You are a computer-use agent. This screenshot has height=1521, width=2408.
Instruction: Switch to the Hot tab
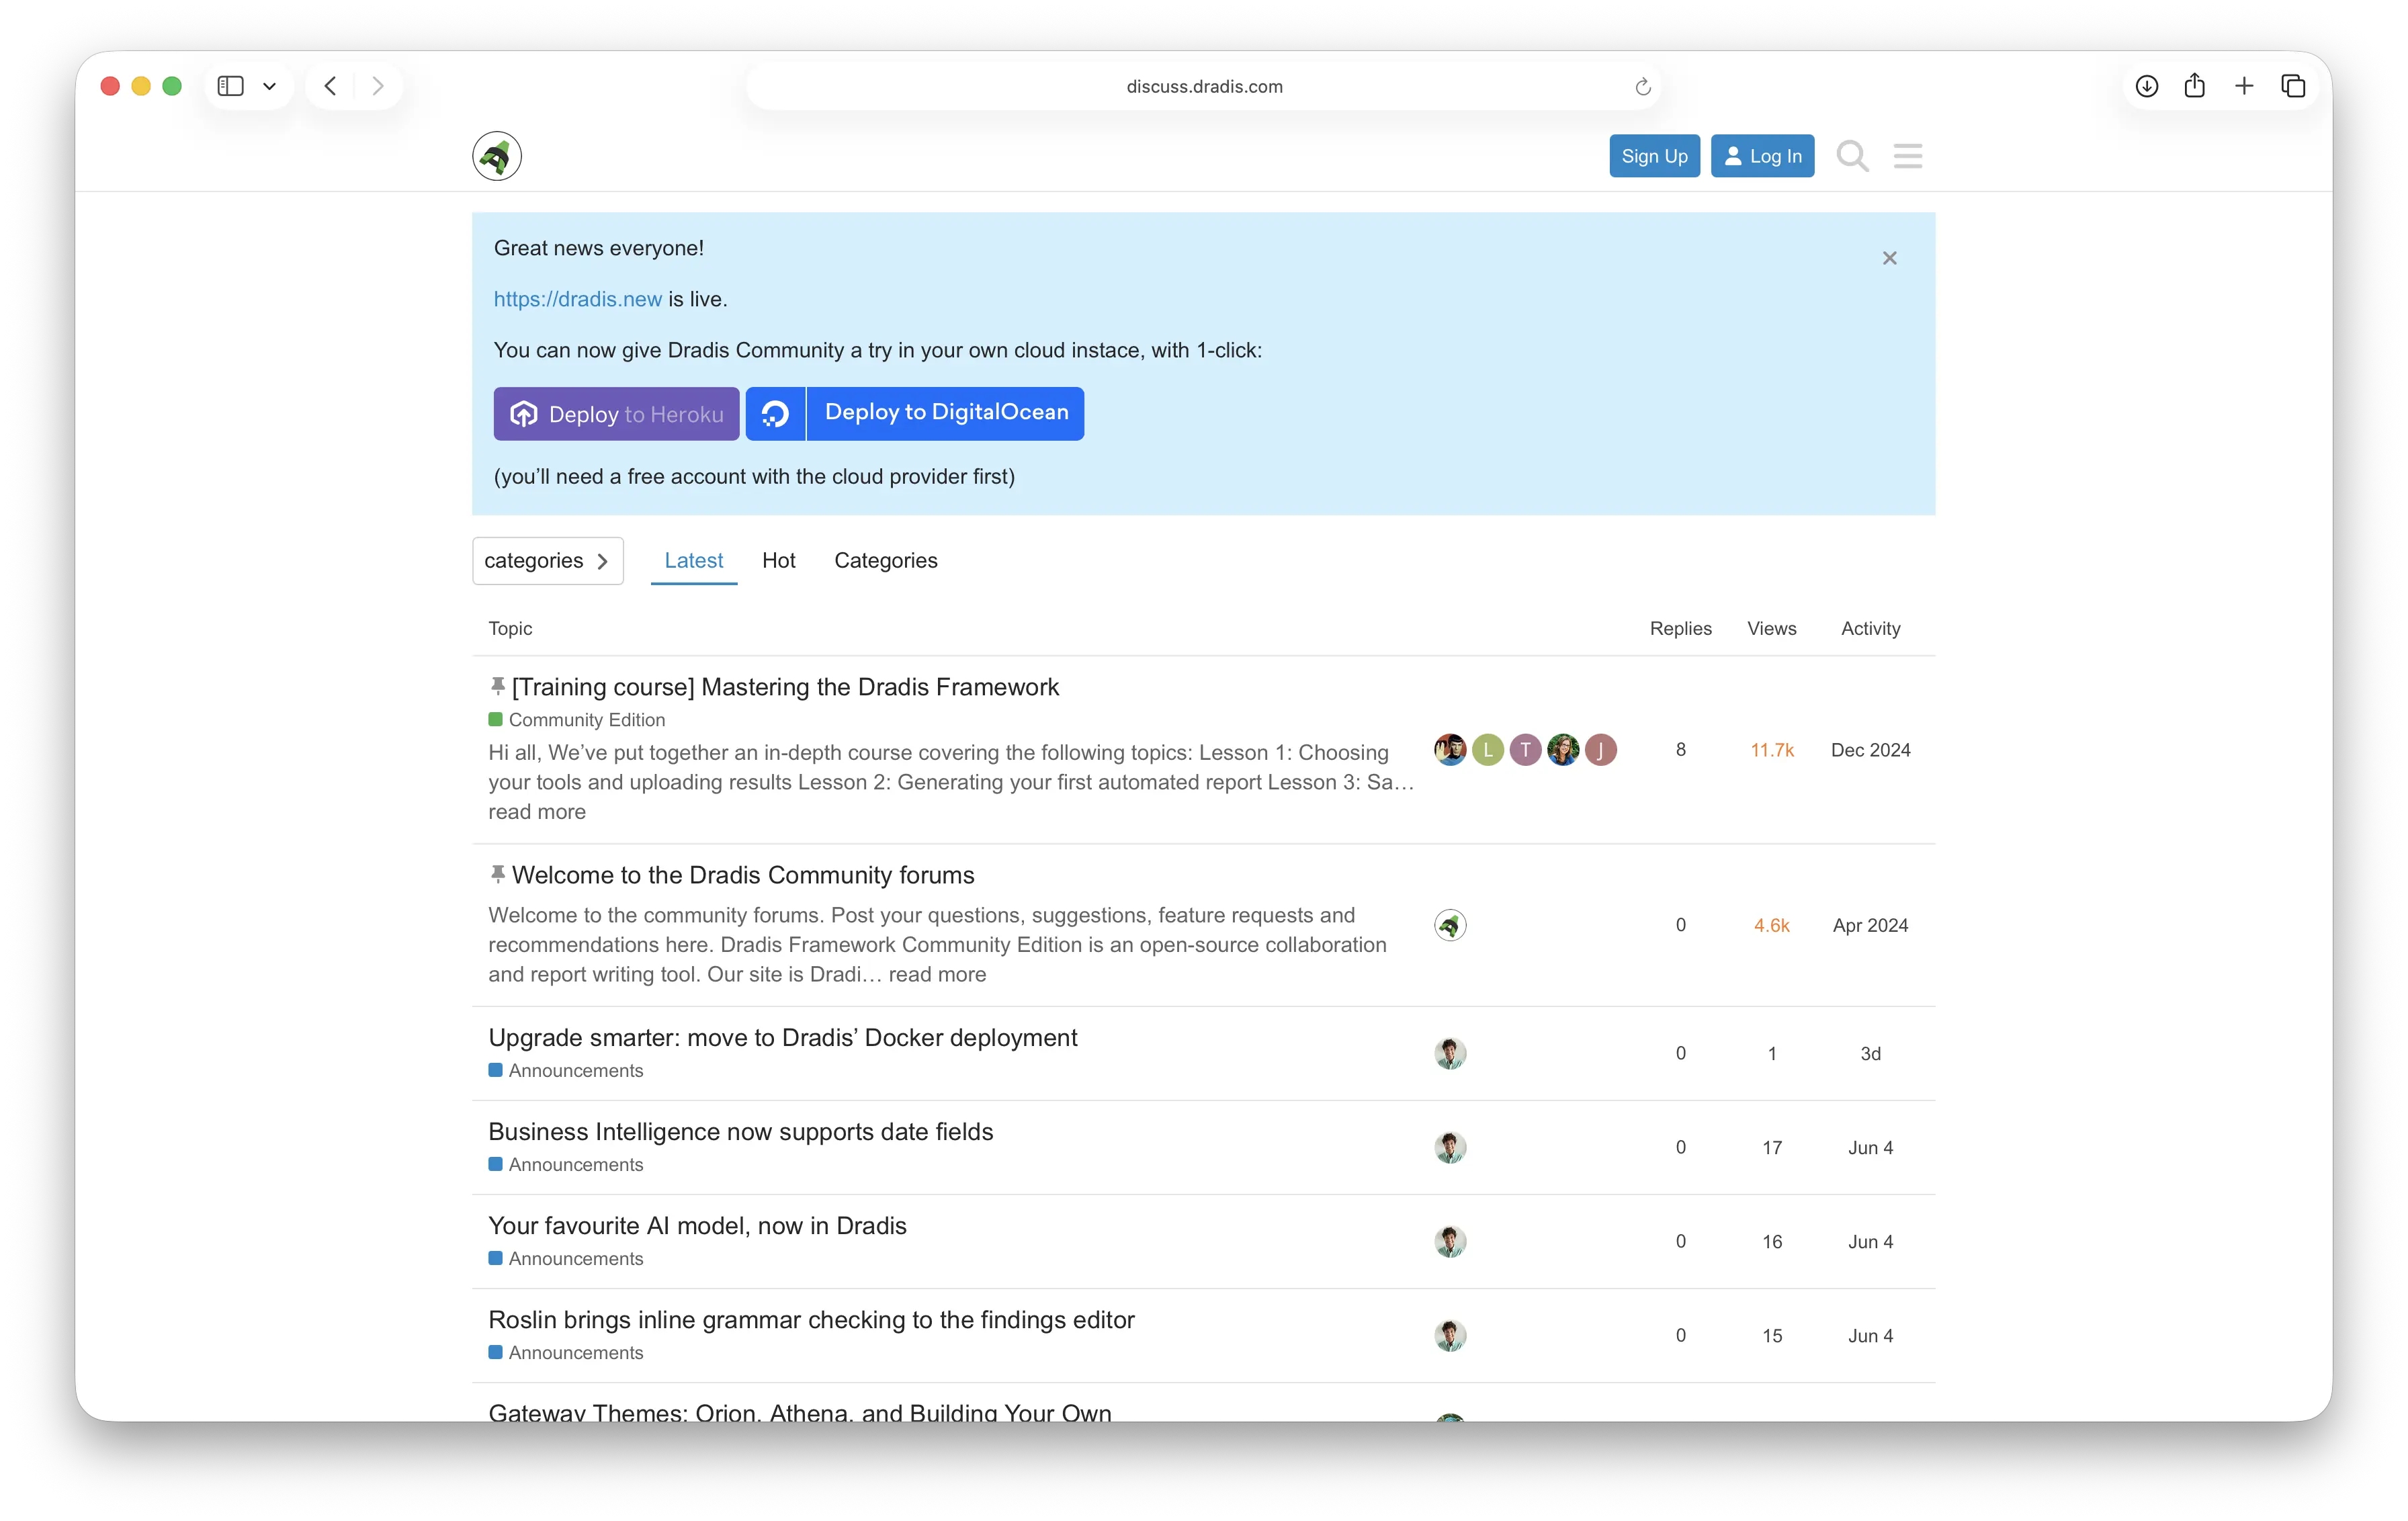778,561
